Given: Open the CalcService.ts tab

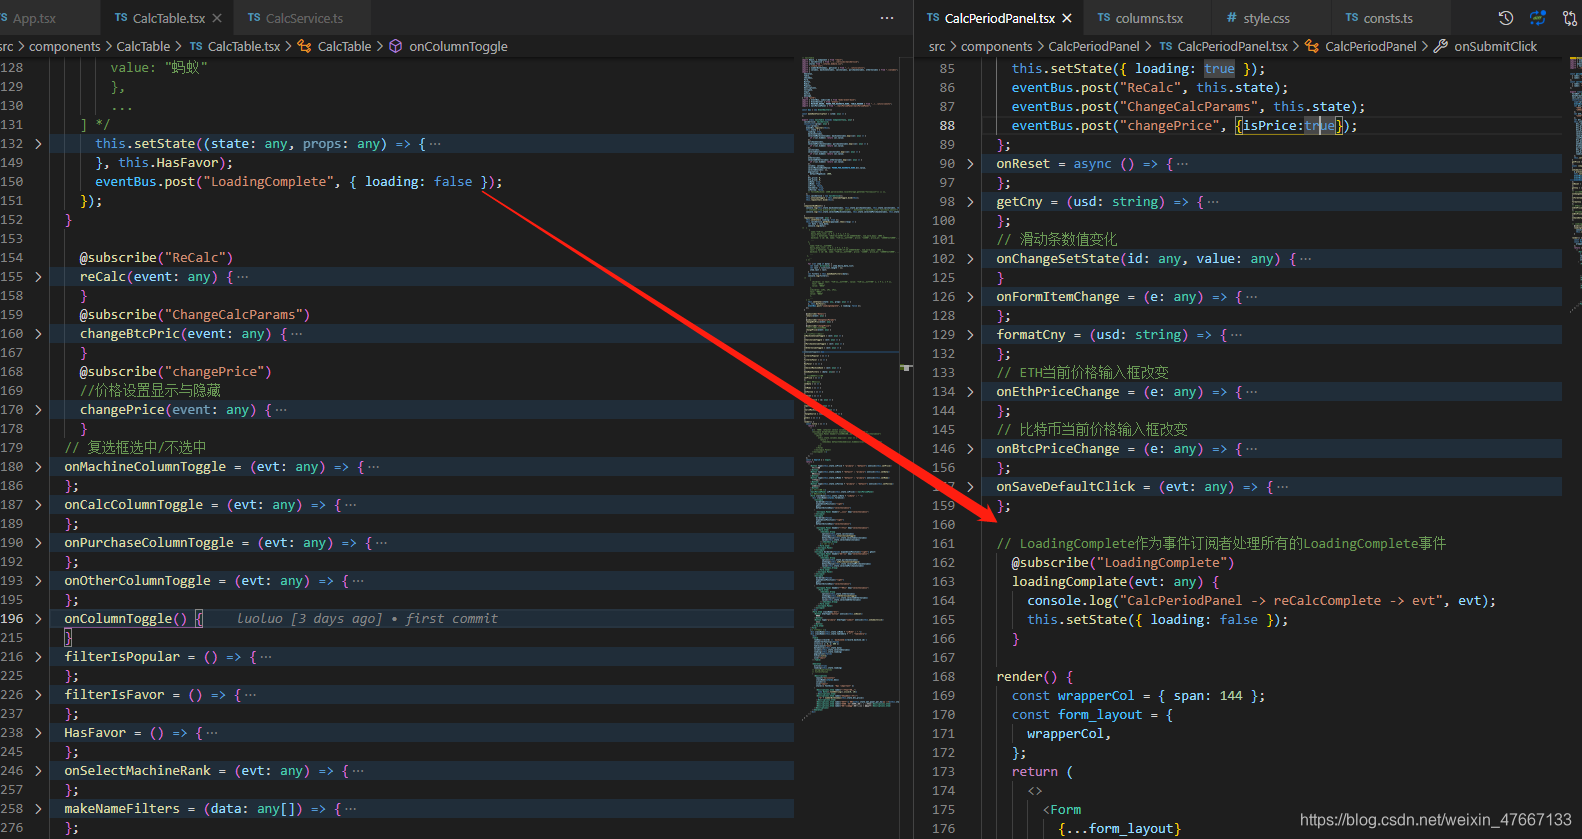Looking at the screenshot, I should pos(303,18).
